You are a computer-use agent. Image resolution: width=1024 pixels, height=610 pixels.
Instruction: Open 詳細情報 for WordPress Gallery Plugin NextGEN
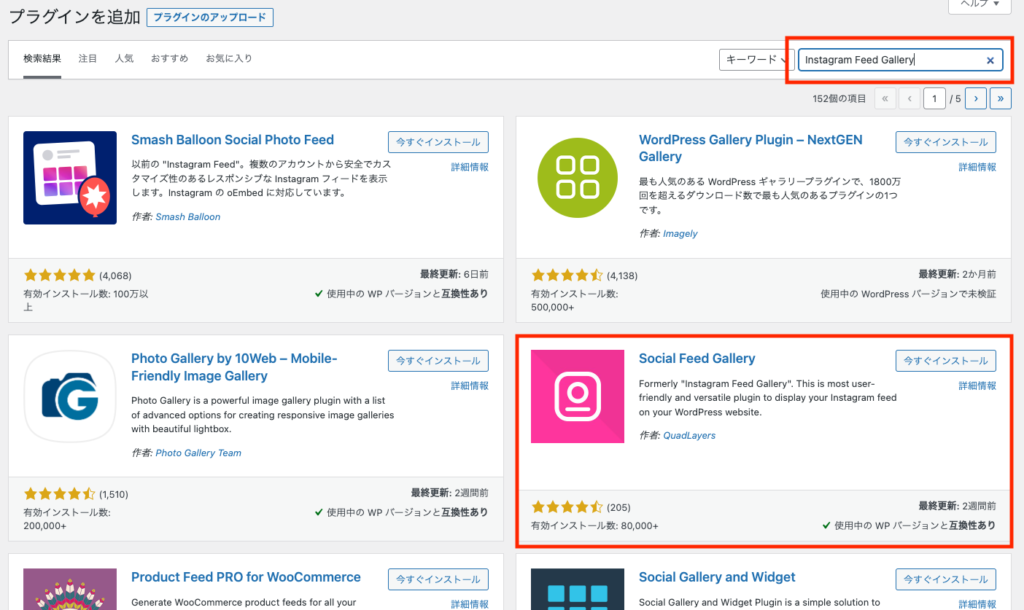(x=977, y=167)
